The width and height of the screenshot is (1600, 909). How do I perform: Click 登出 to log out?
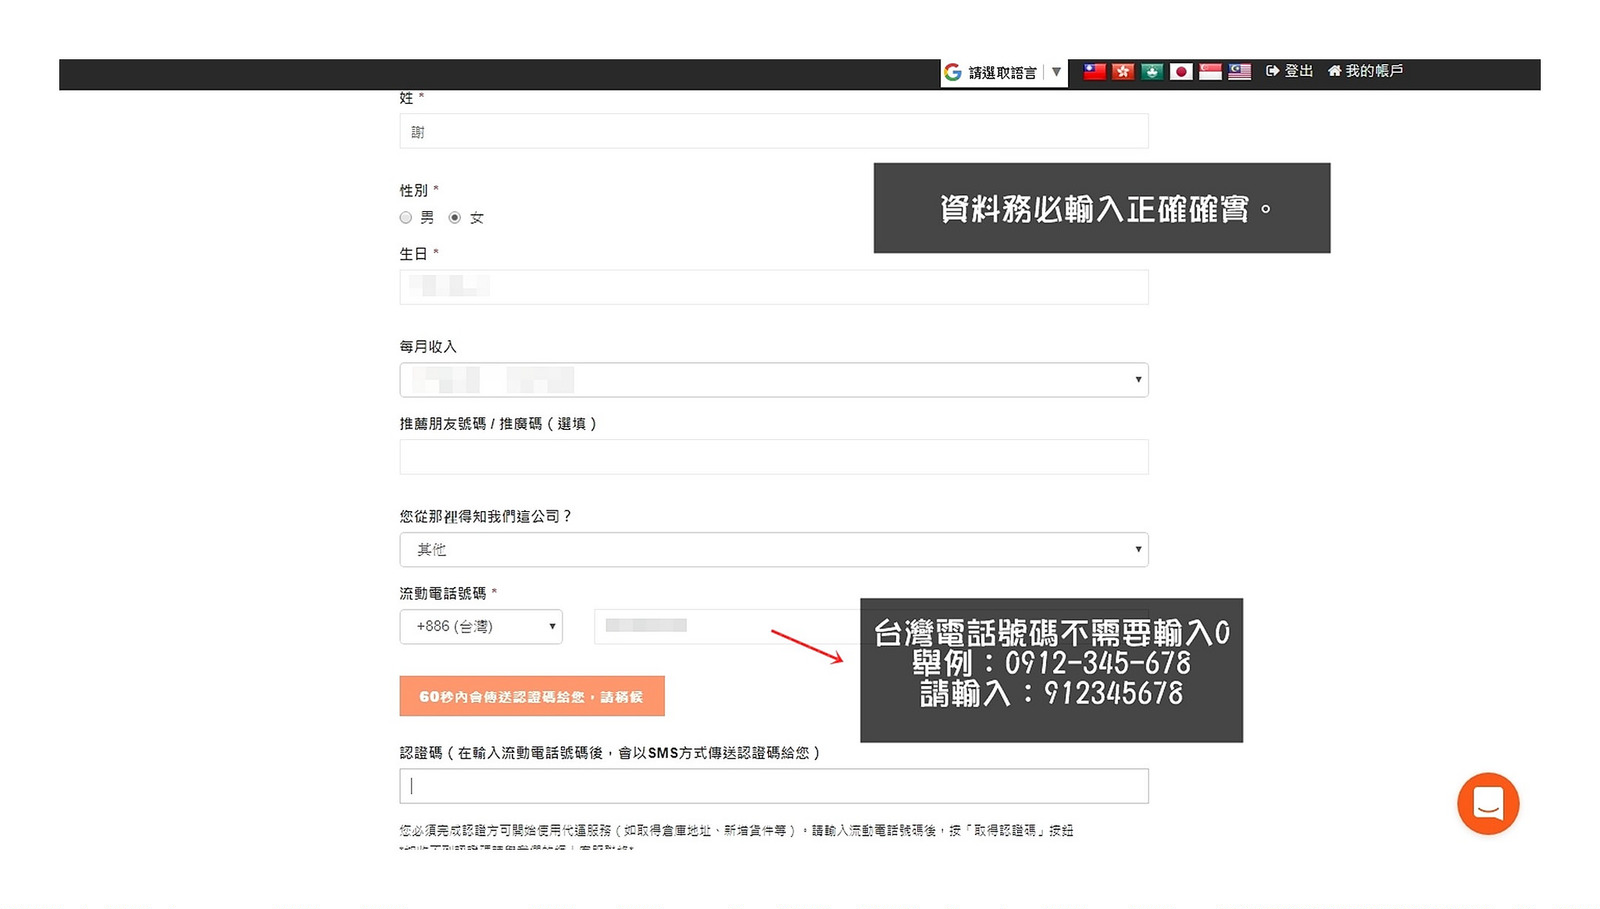click(1289, 71)
